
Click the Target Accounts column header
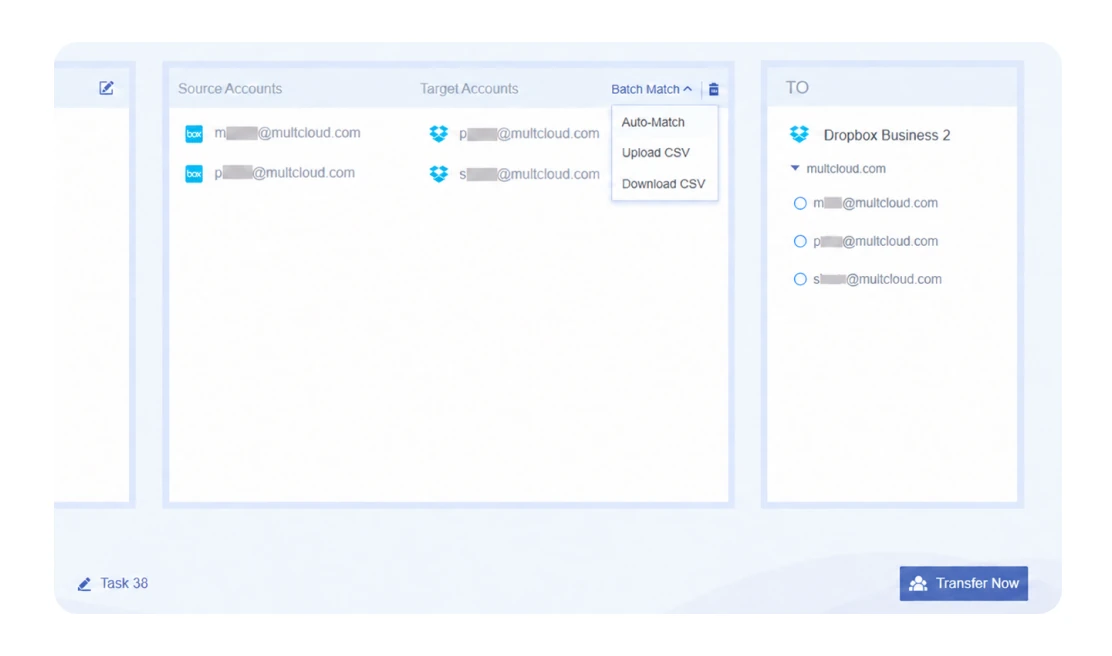pos(469,89)
